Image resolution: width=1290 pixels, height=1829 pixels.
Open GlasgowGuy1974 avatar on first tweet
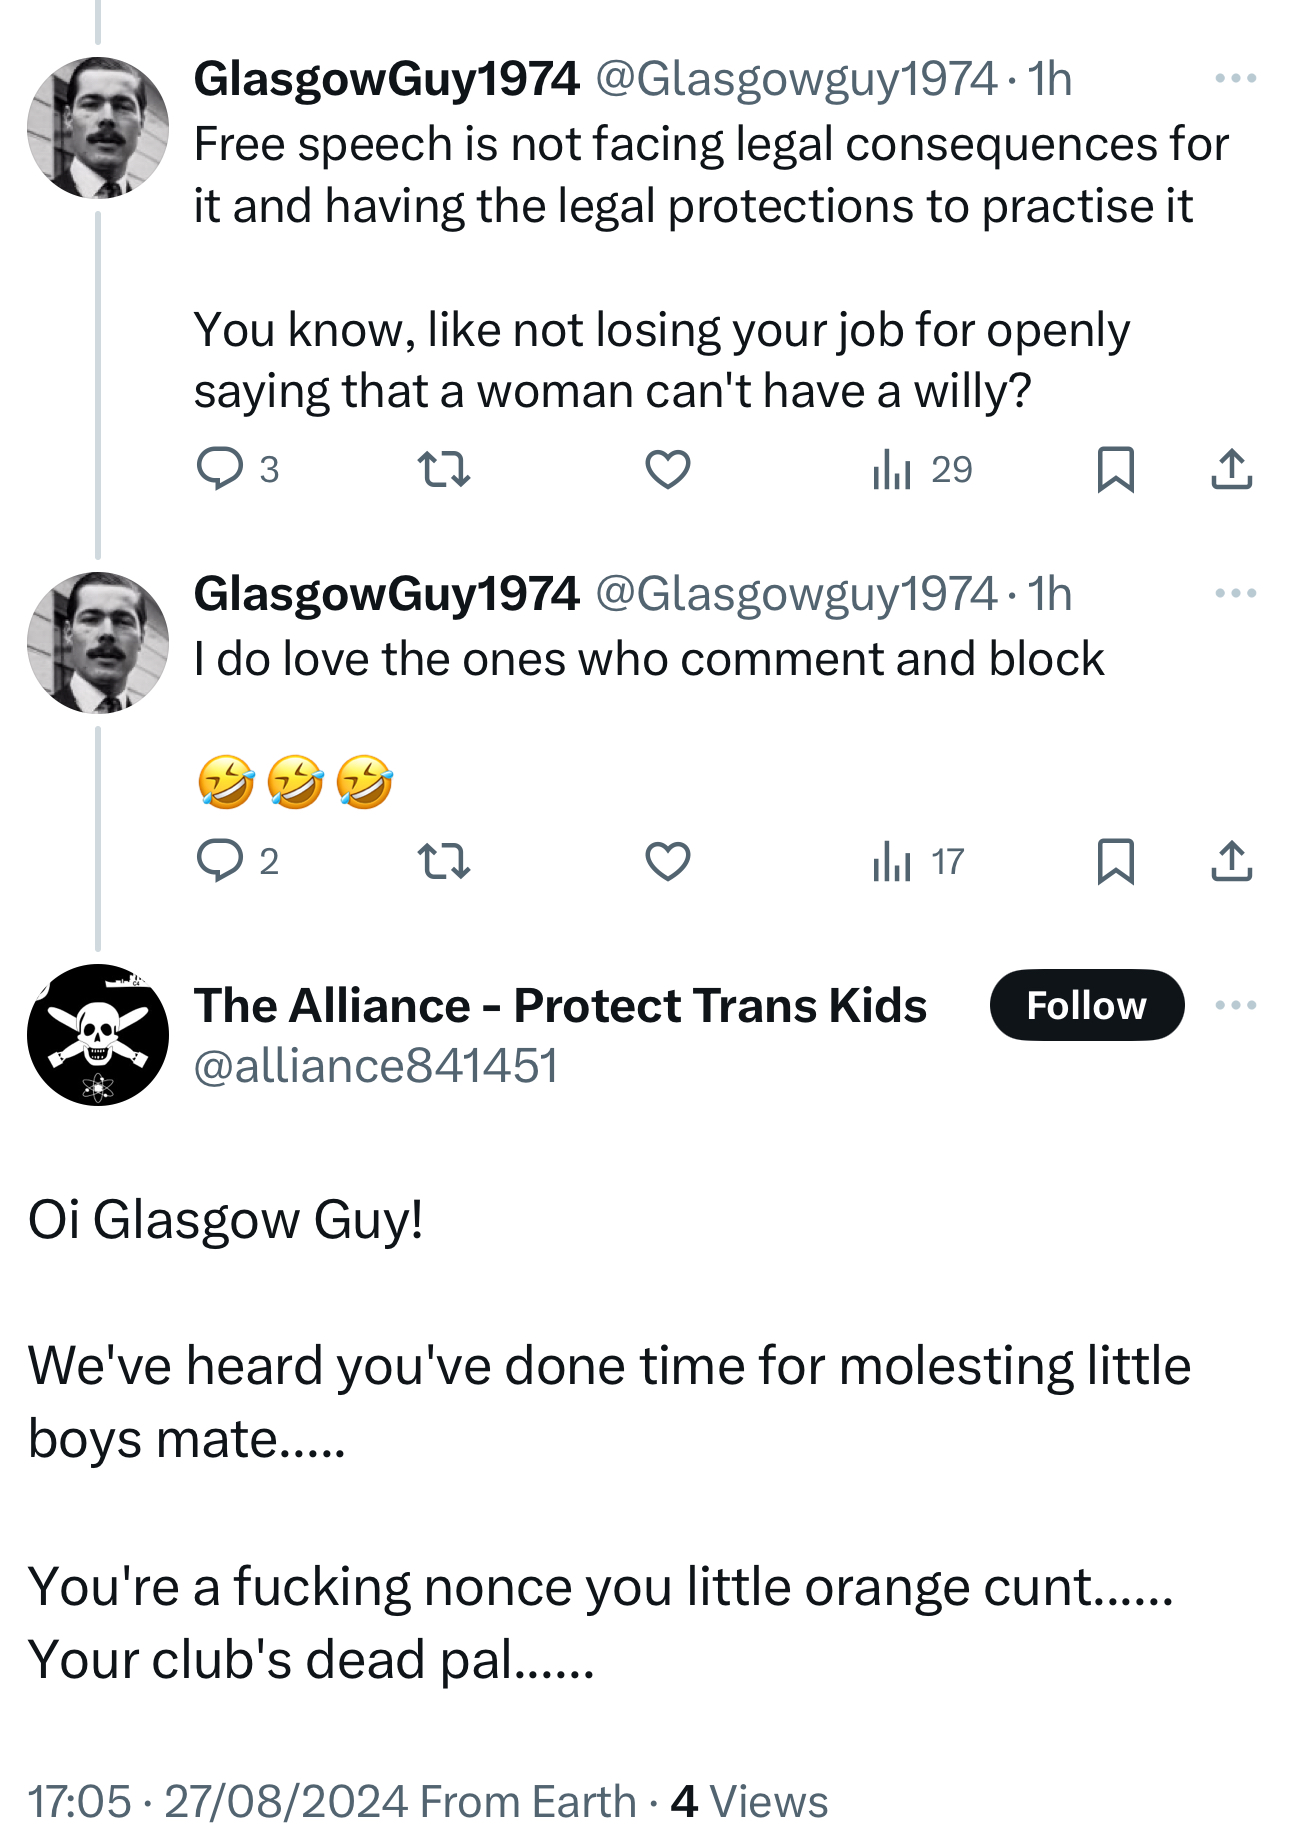pos(98,128)
